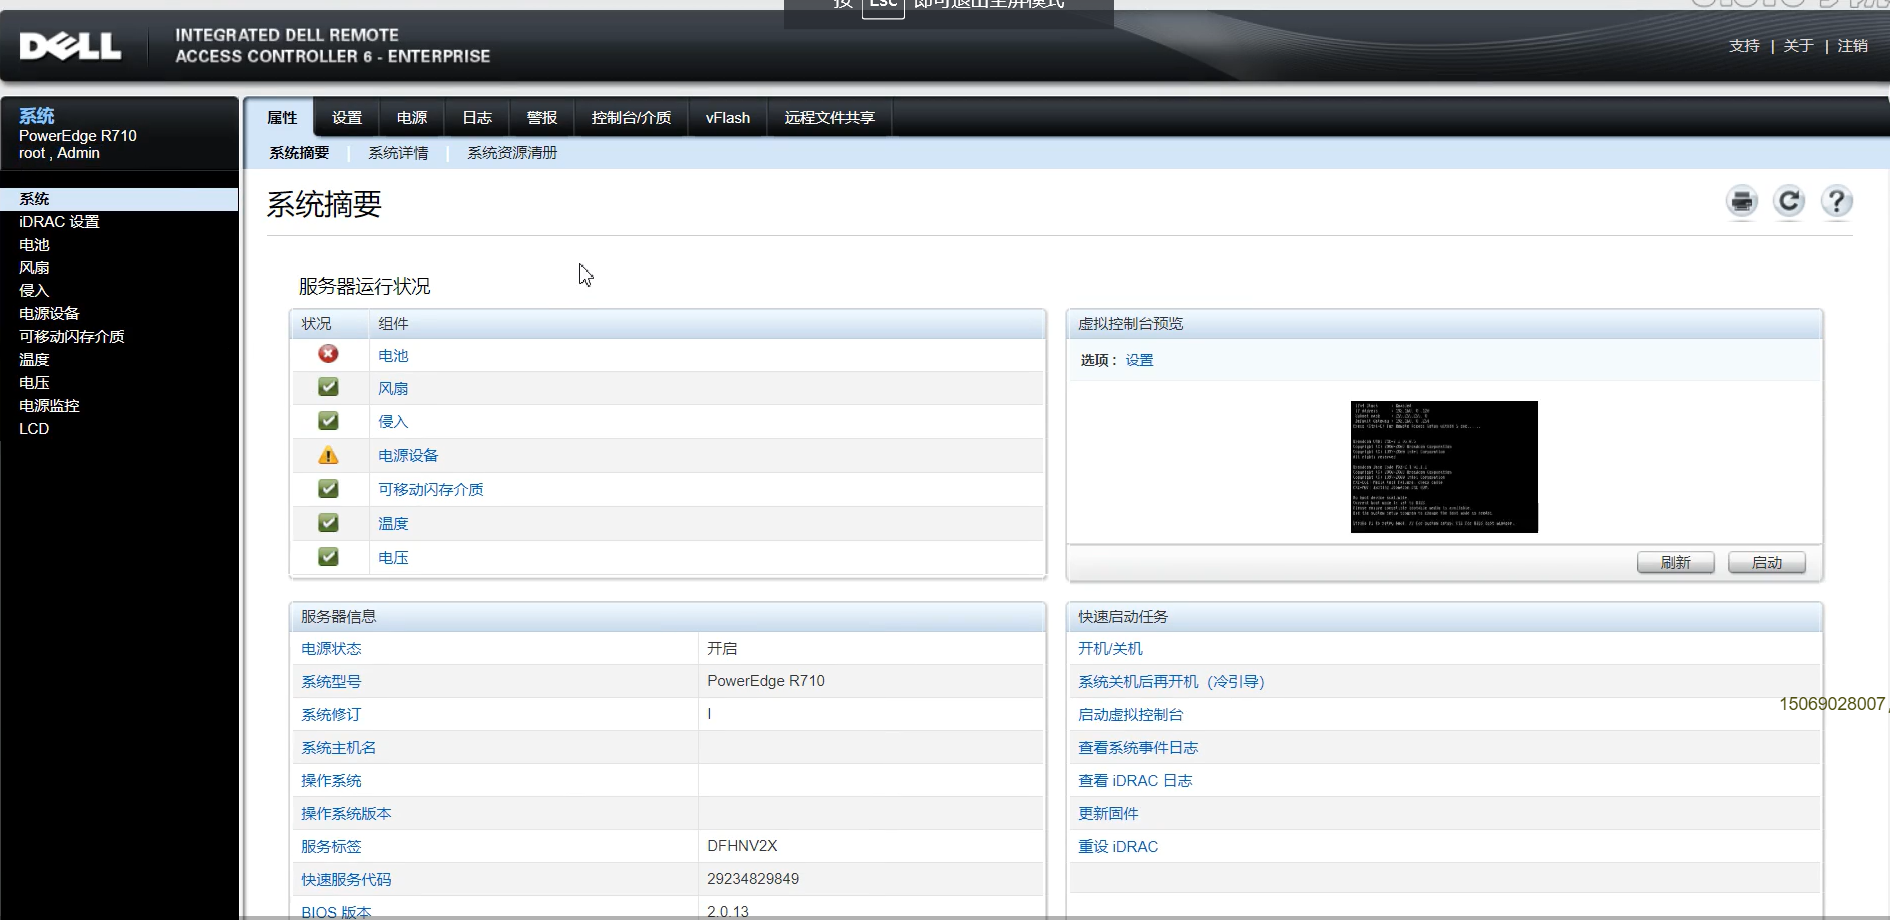
Task: Click the 关于 link in header
Action: (x=1798, y=46)
